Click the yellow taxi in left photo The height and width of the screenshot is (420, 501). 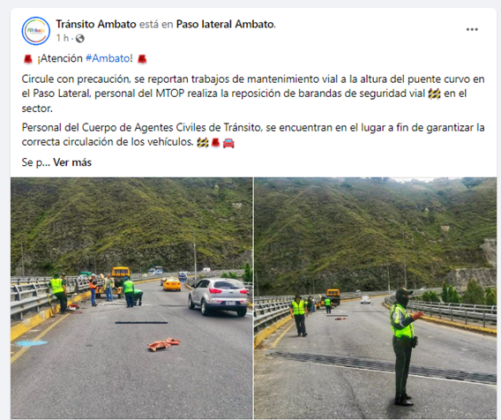[172, 284]
